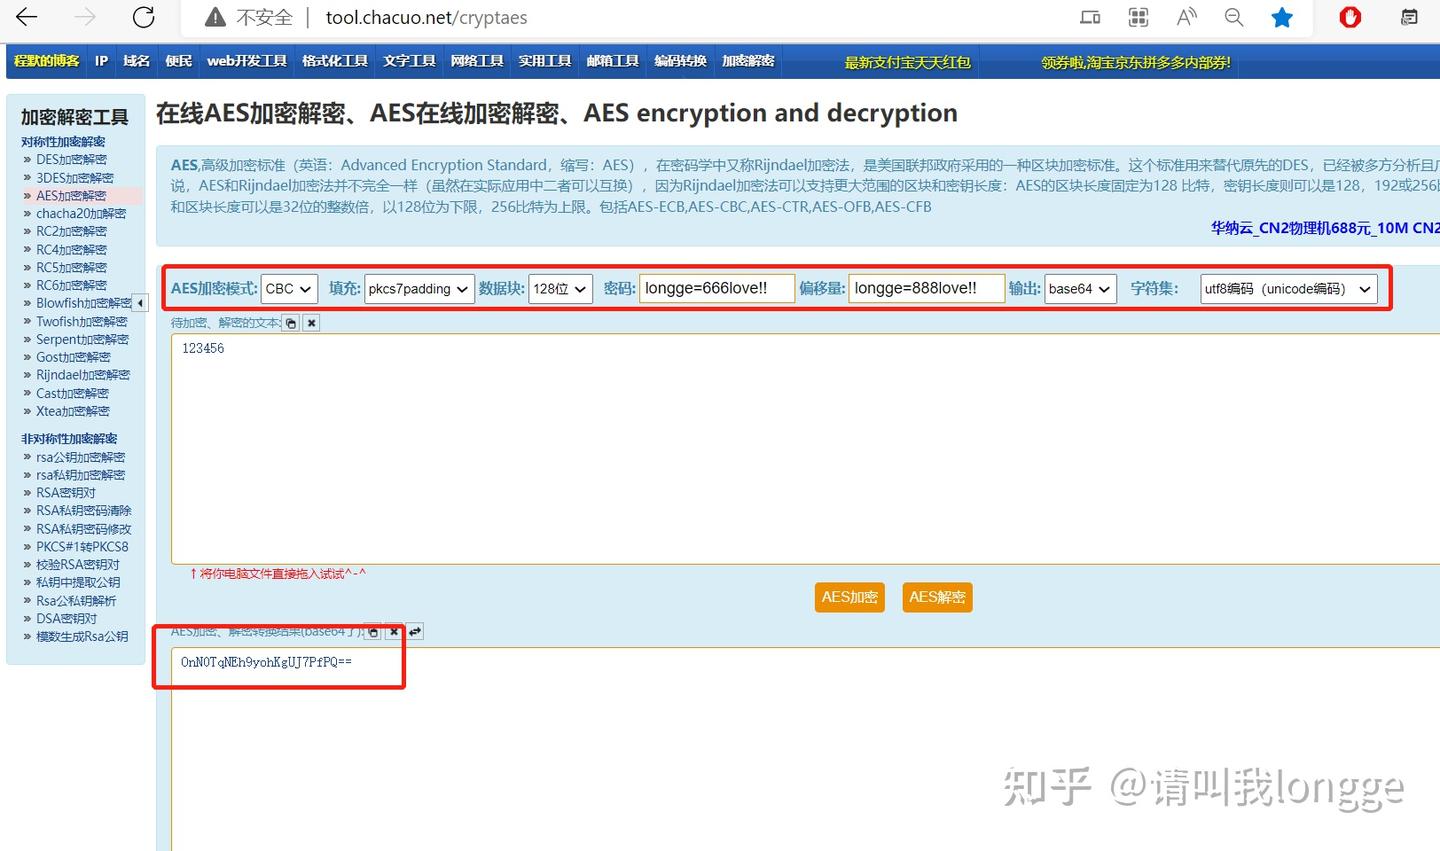Viewport: 1440px width, 851px height.
Task: Click inside the 密码 password field
Action: (716, 288)
